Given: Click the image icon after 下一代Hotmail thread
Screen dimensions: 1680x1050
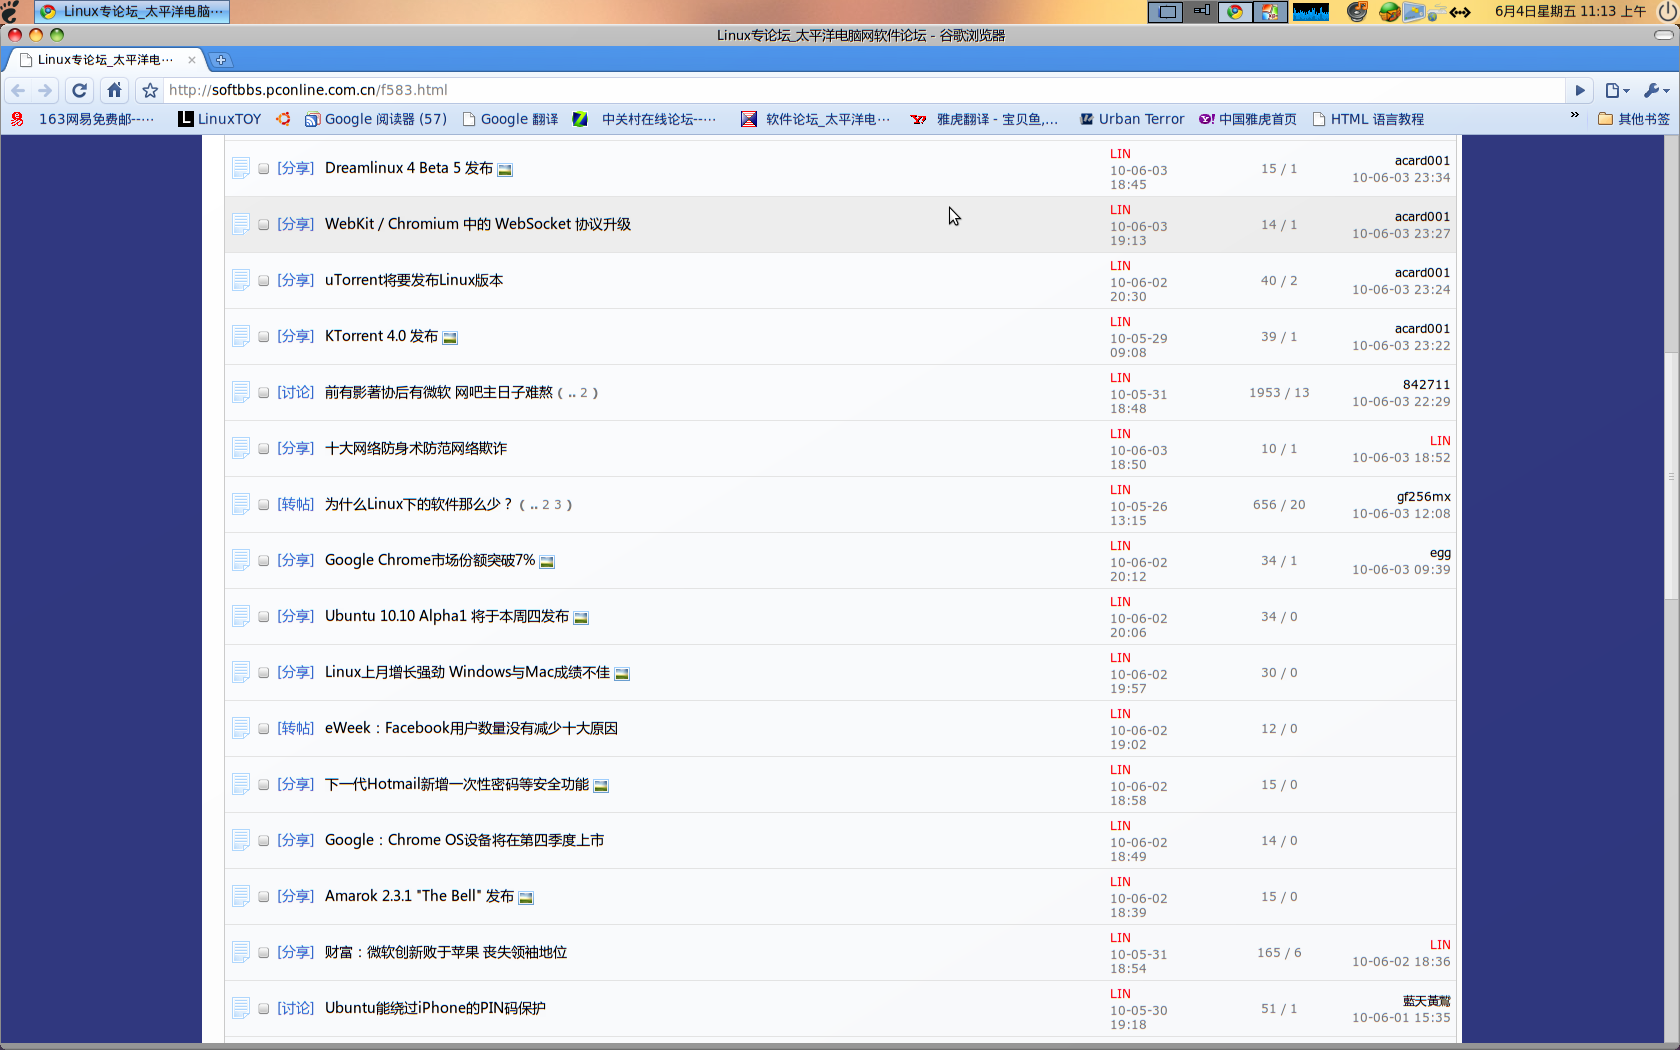Looking at the screenshot, I should pos(601,786).
